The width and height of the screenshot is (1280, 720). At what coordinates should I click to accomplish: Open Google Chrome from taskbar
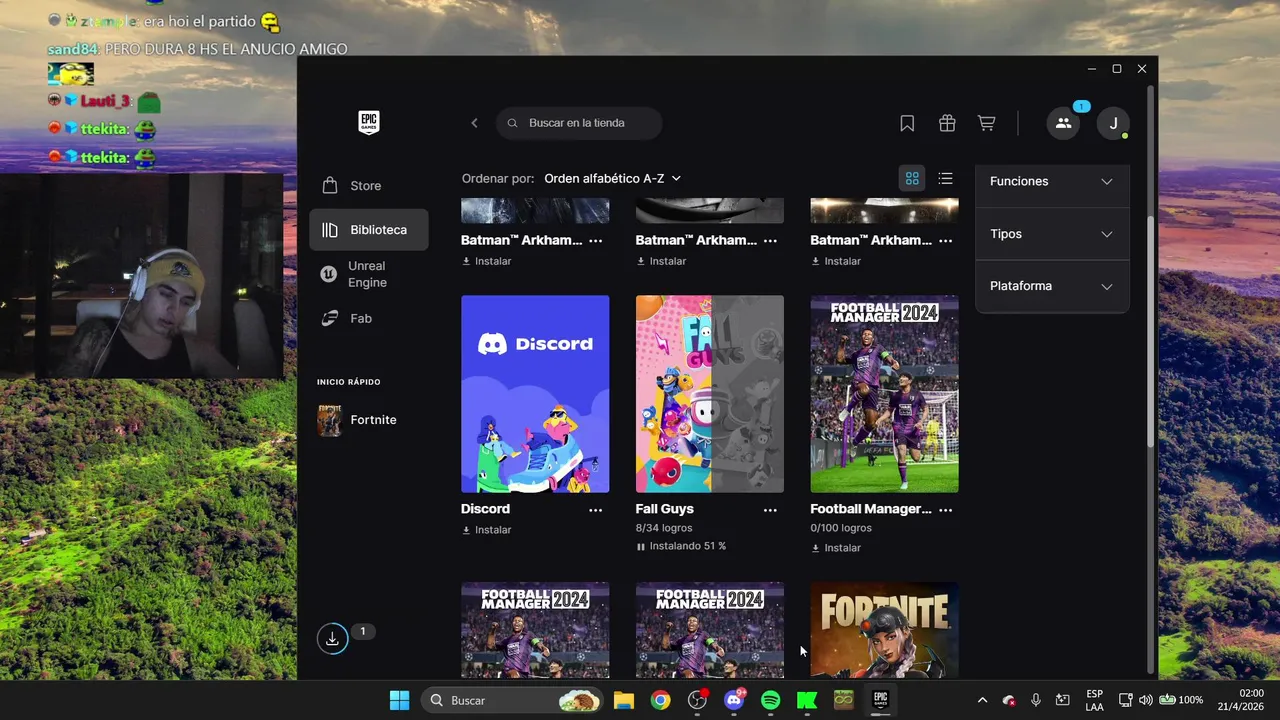click(660, 700)
